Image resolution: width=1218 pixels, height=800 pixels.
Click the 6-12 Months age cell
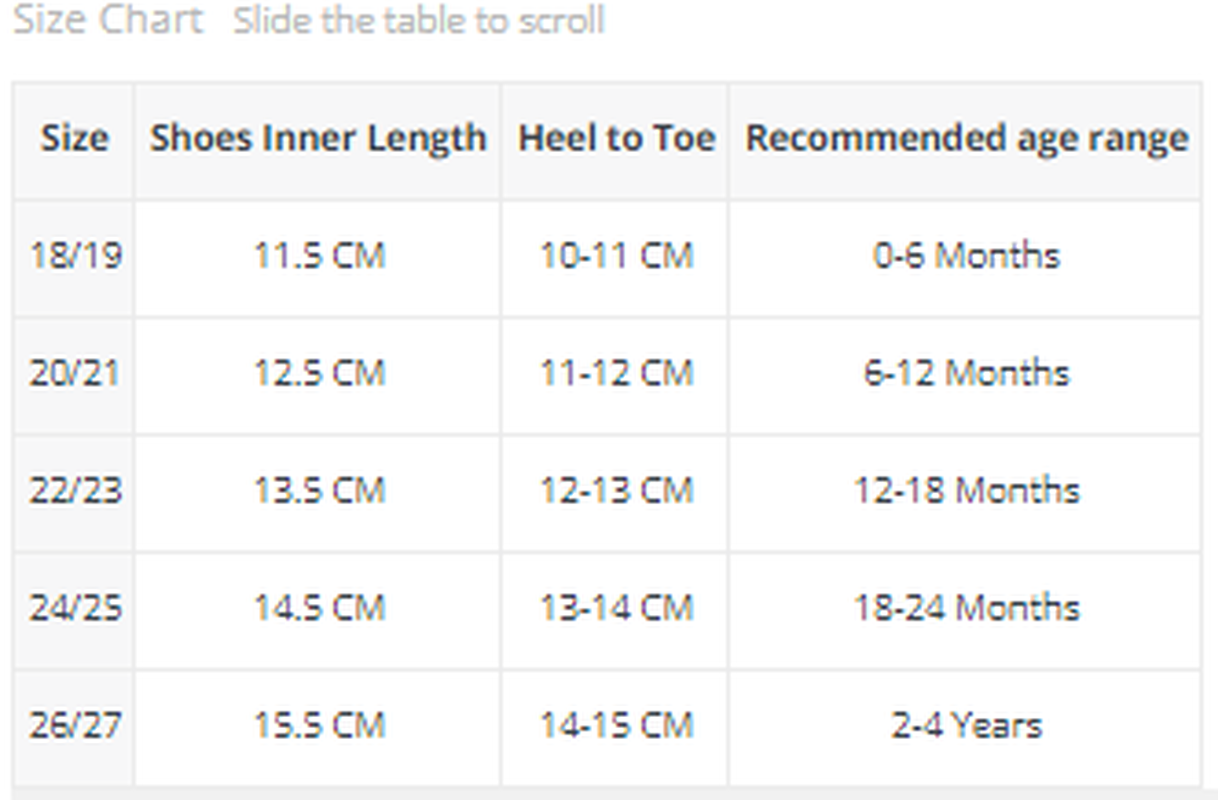966,373
